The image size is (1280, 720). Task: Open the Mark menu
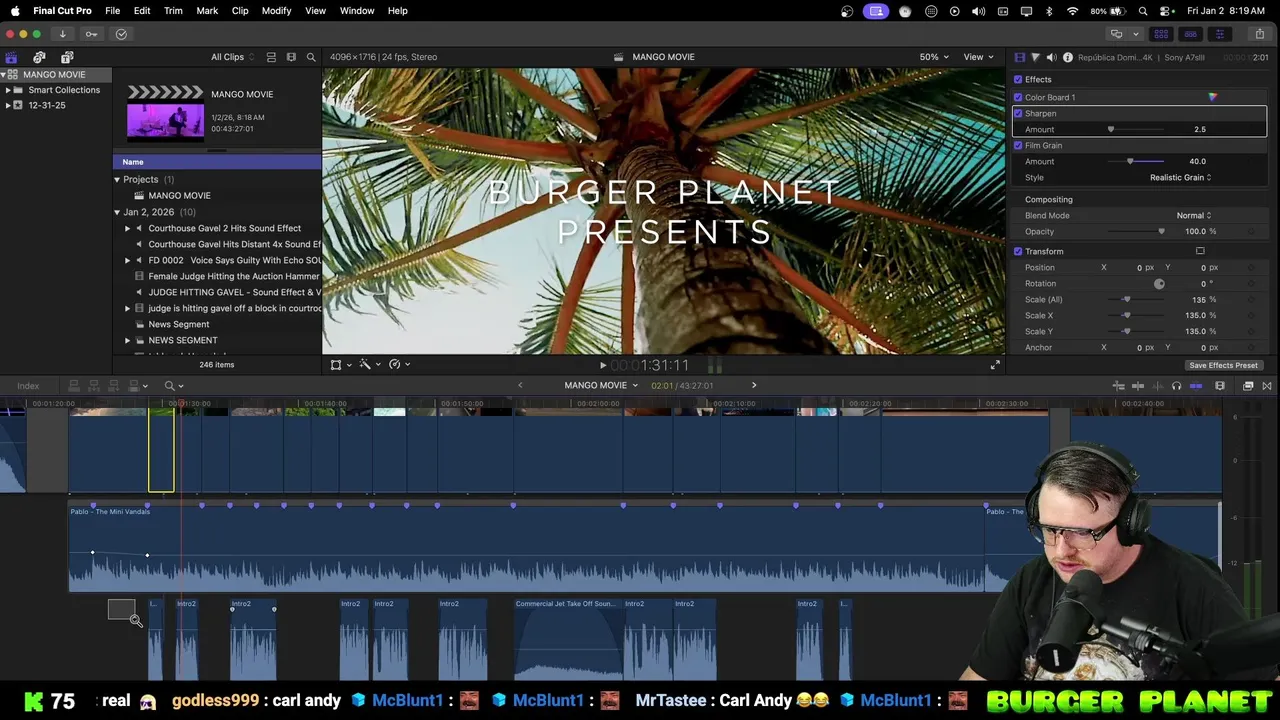click(207, 11)
